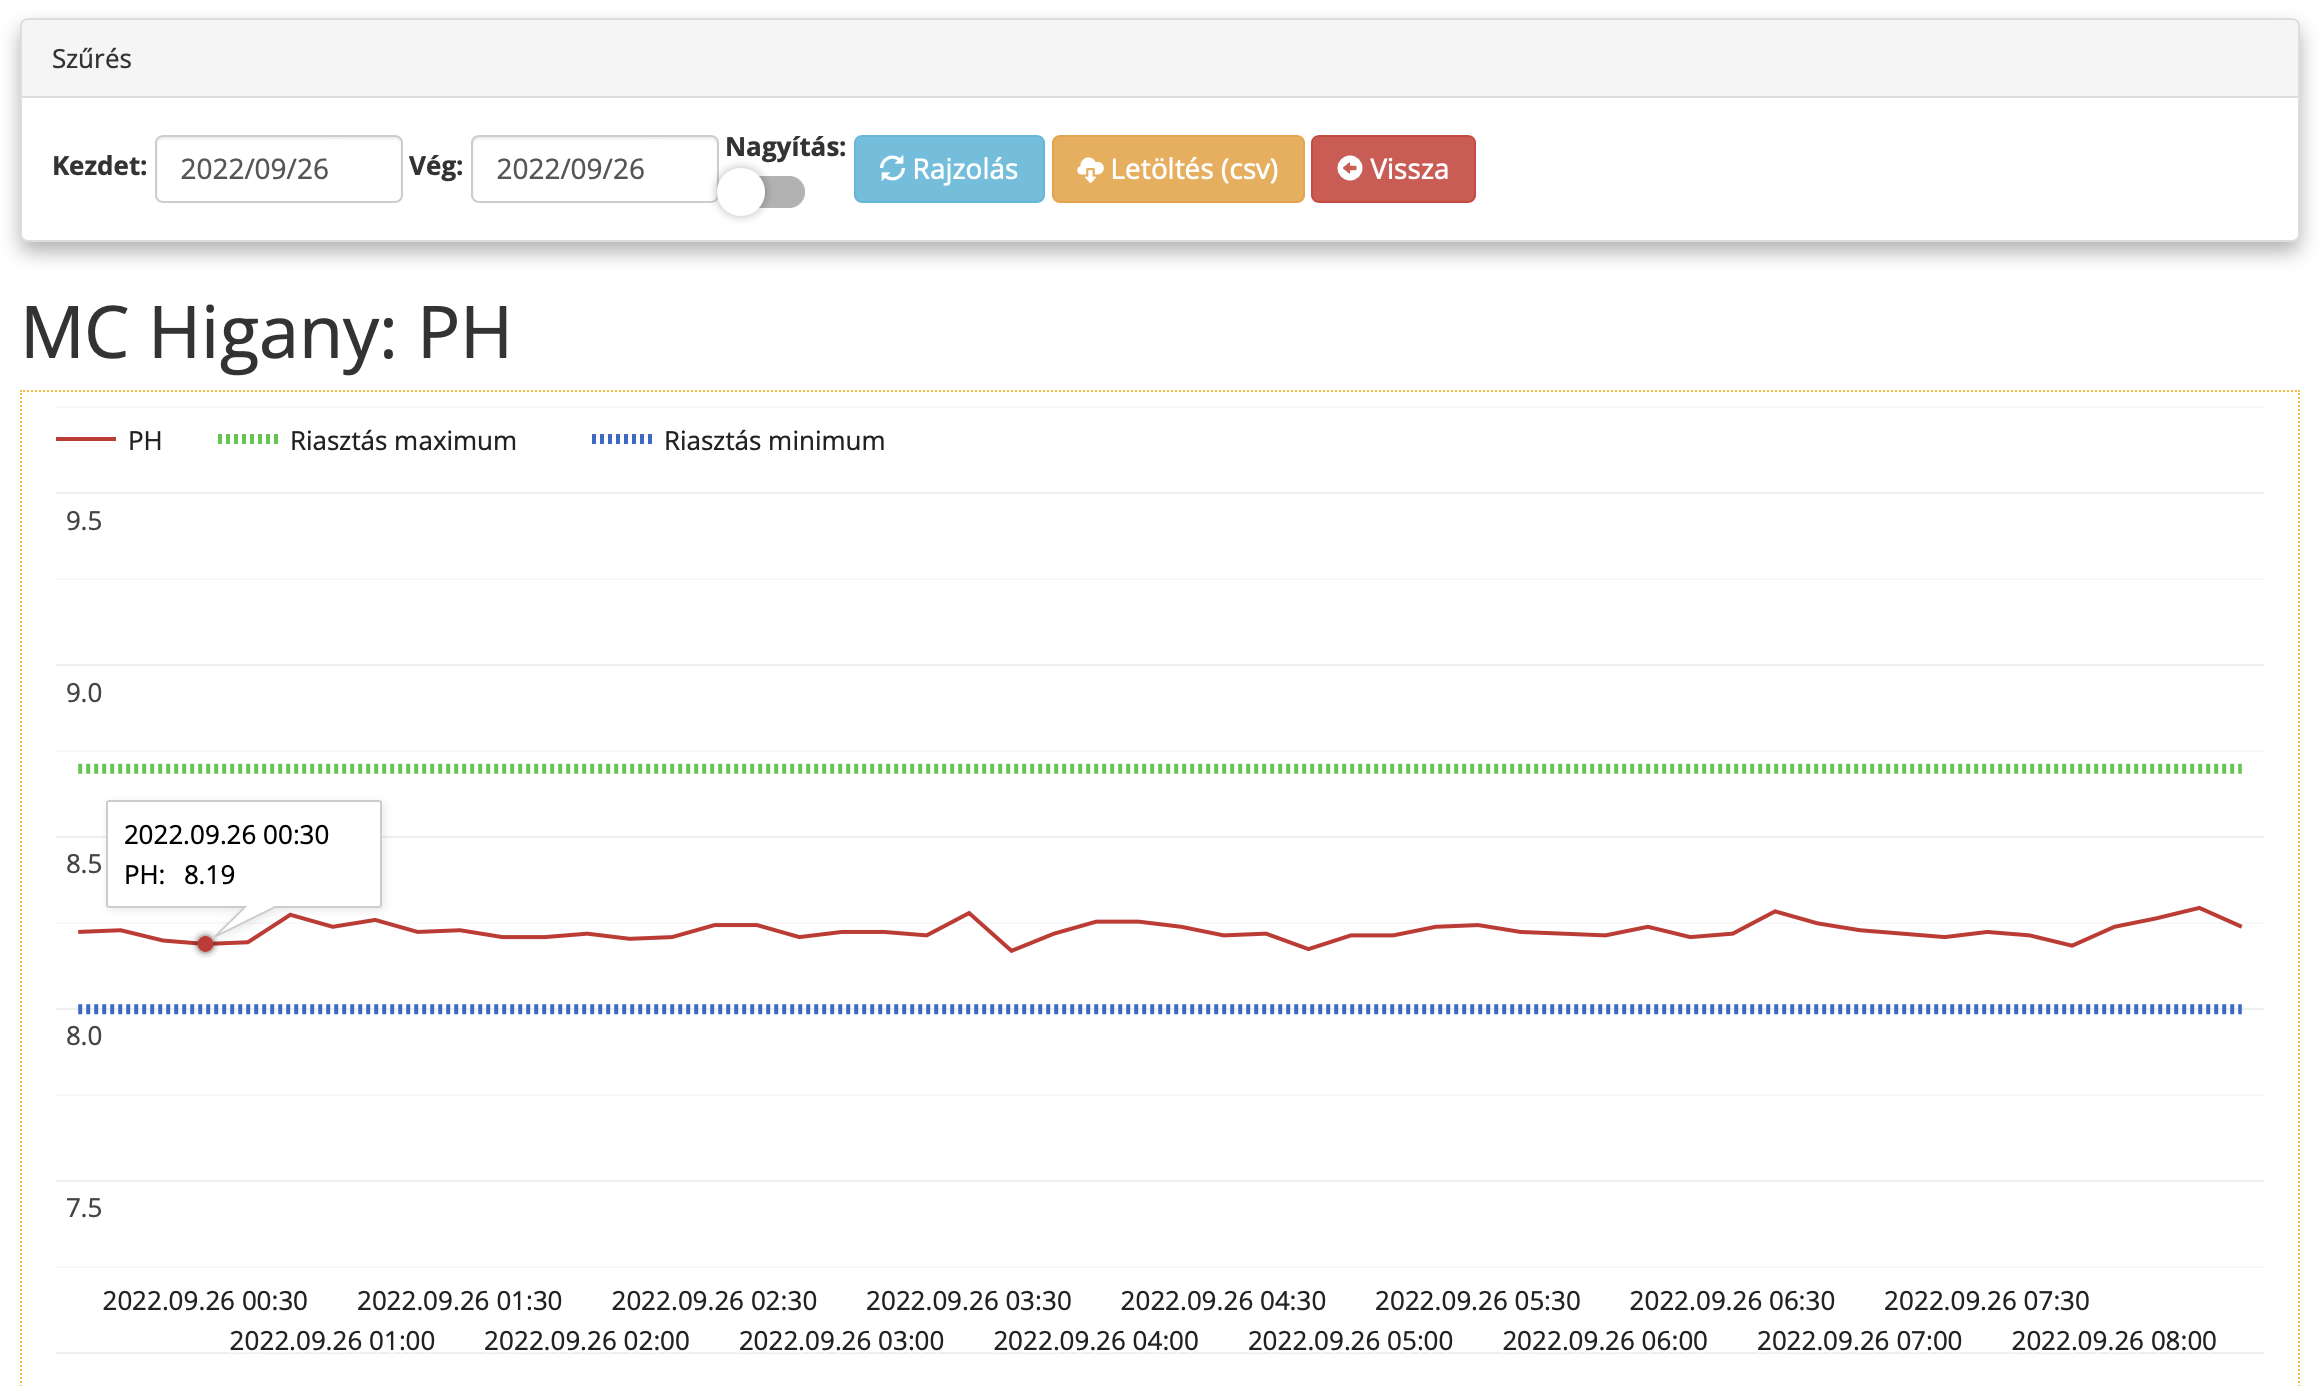Click x-axis label 2022.09.26 04:00
The width and height of the screenshot is (2320, 1386).
(x=1096, y=1340)
